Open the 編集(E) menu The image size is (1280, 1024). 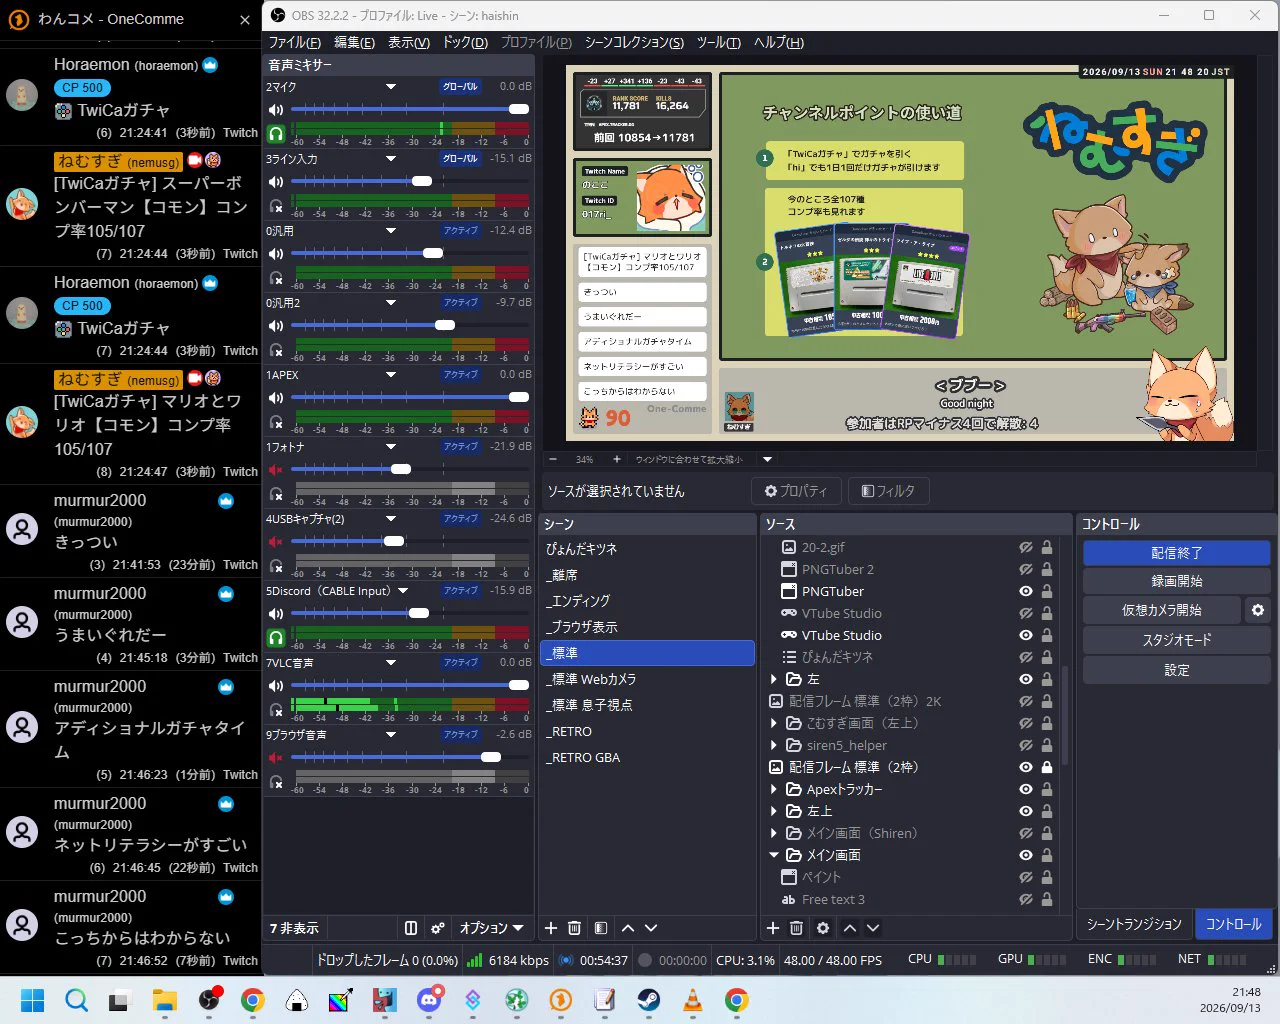(354, 42)
